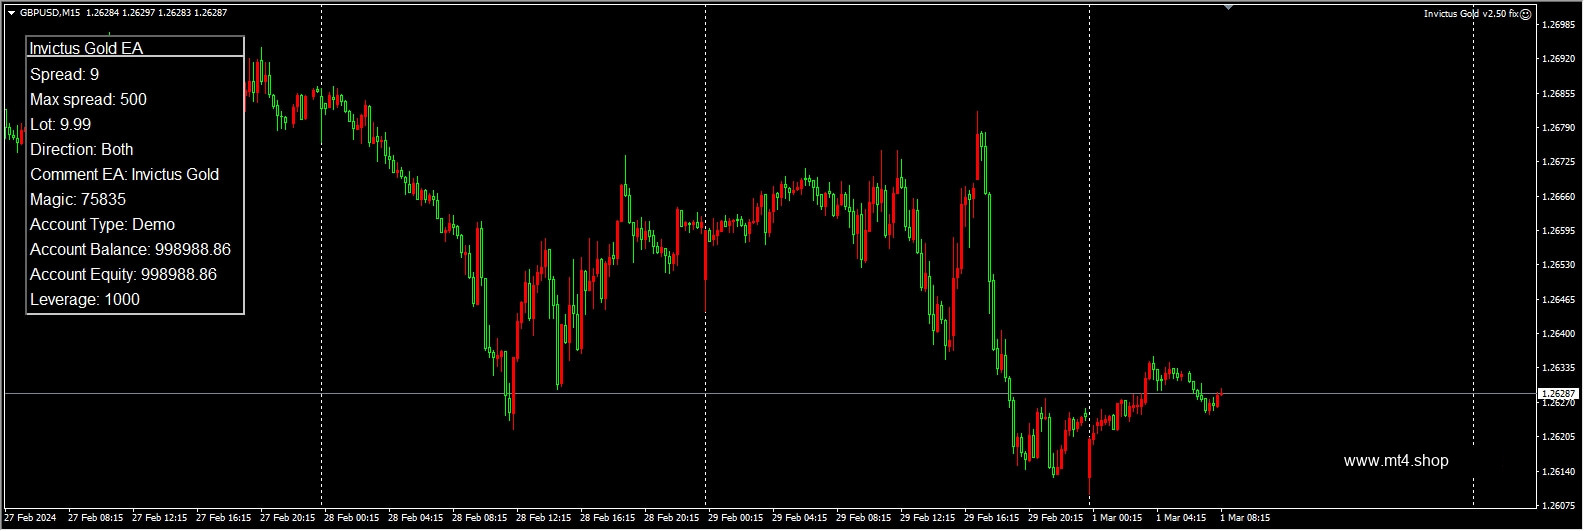
Task: Click the 29 Feb 00:15 time label
Action: pyautogui.click(x=737, y=518)
